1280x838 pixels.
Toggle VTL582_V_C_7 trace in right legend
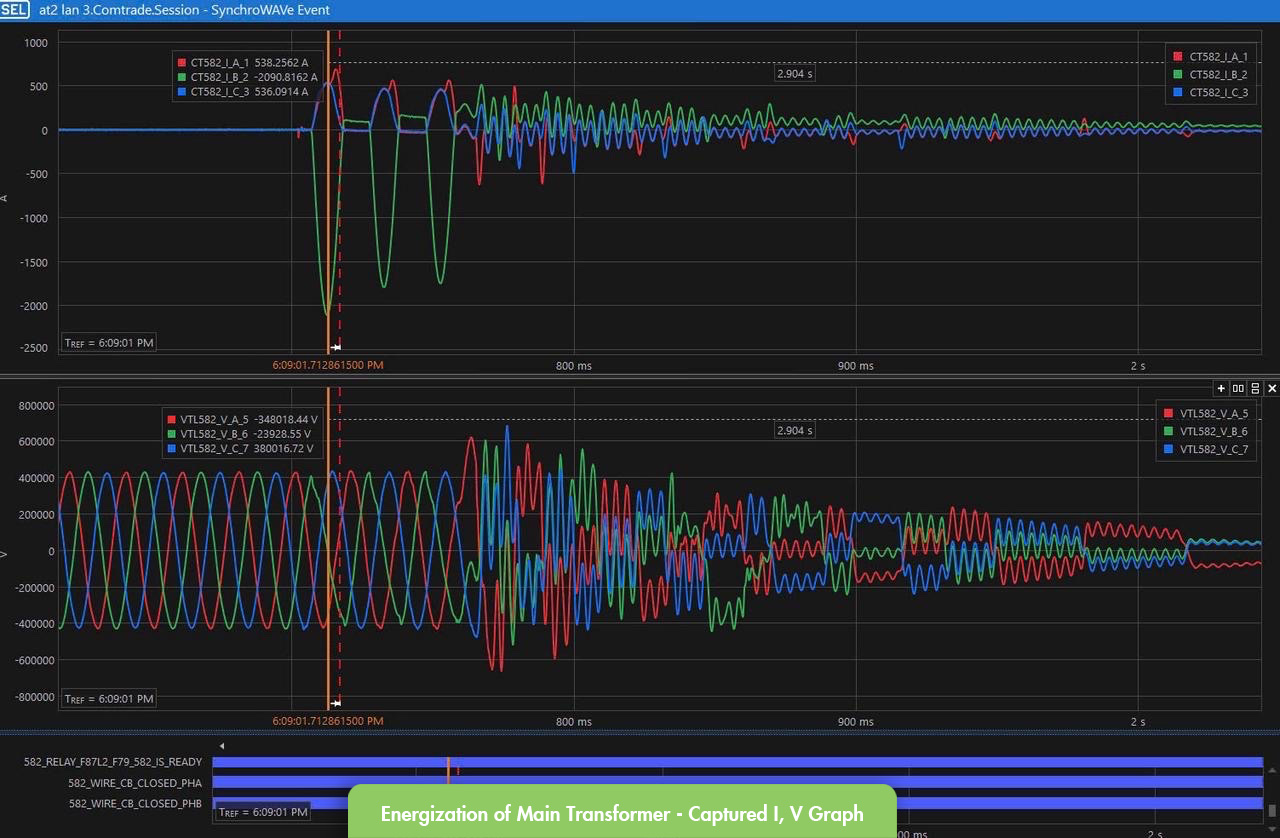[x=1205, y=449]
